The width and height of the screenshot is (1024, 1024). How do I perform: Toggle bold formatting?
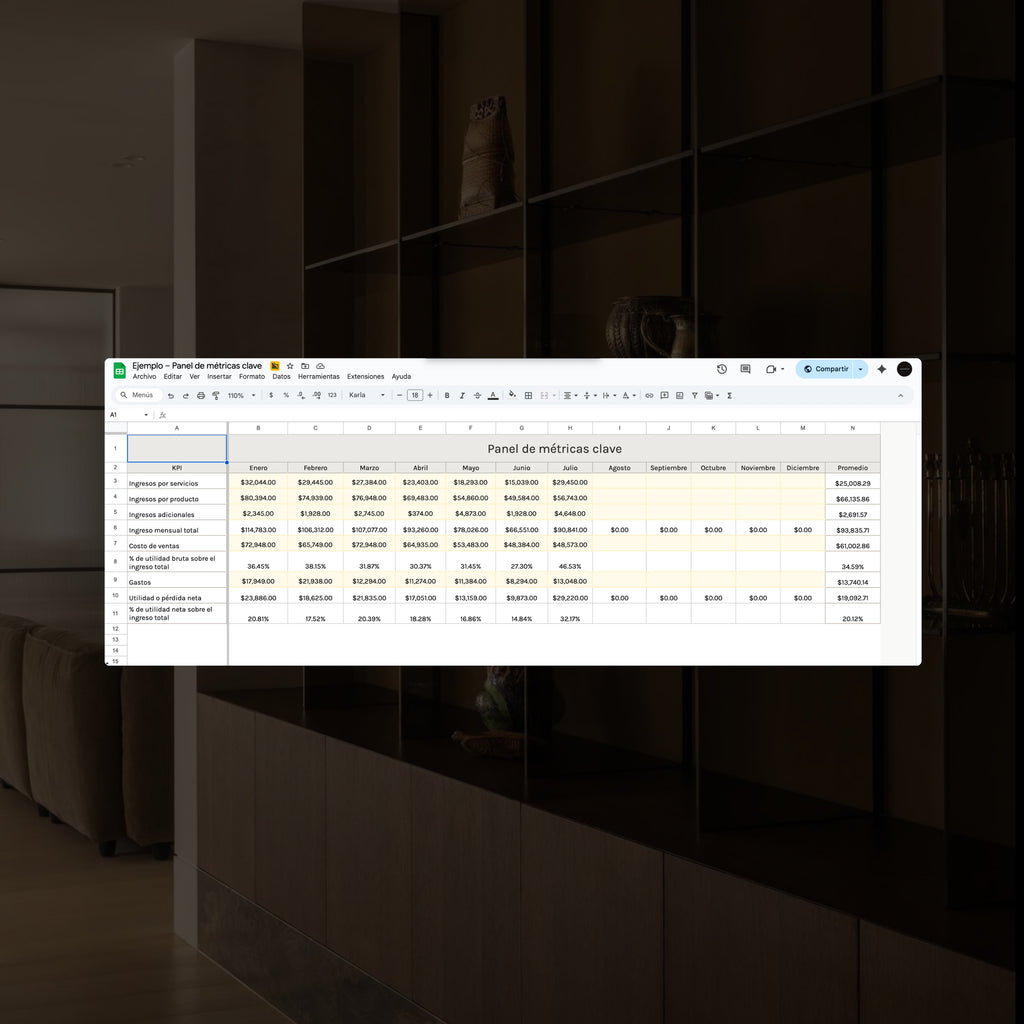447,395
